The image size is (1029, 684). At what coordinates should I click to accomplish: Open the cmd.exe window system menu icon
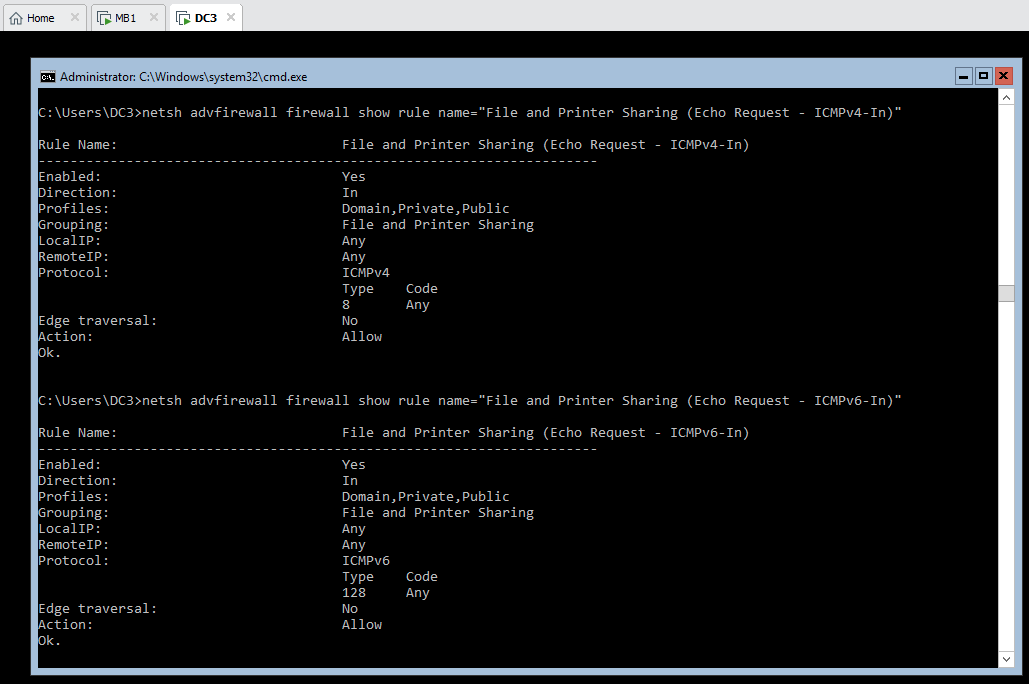pos(47,77)
